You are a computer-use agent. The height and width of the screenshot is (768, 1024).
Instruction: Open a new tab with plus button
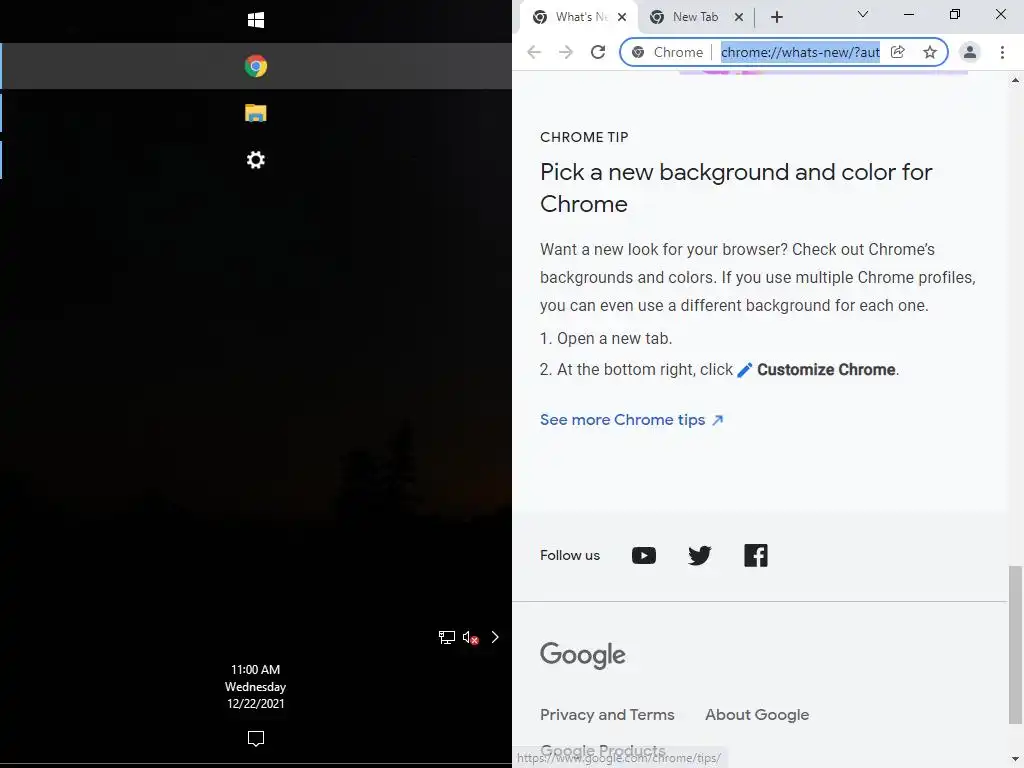coord(776,17)
